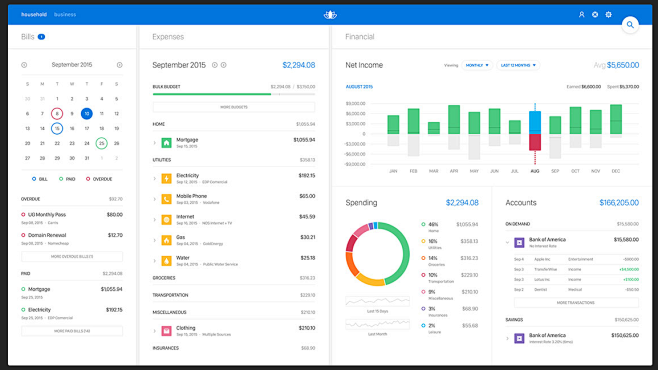Screen dimensions: 658x370
Task: Open the user profile icon
Action: tap(582, 15)
